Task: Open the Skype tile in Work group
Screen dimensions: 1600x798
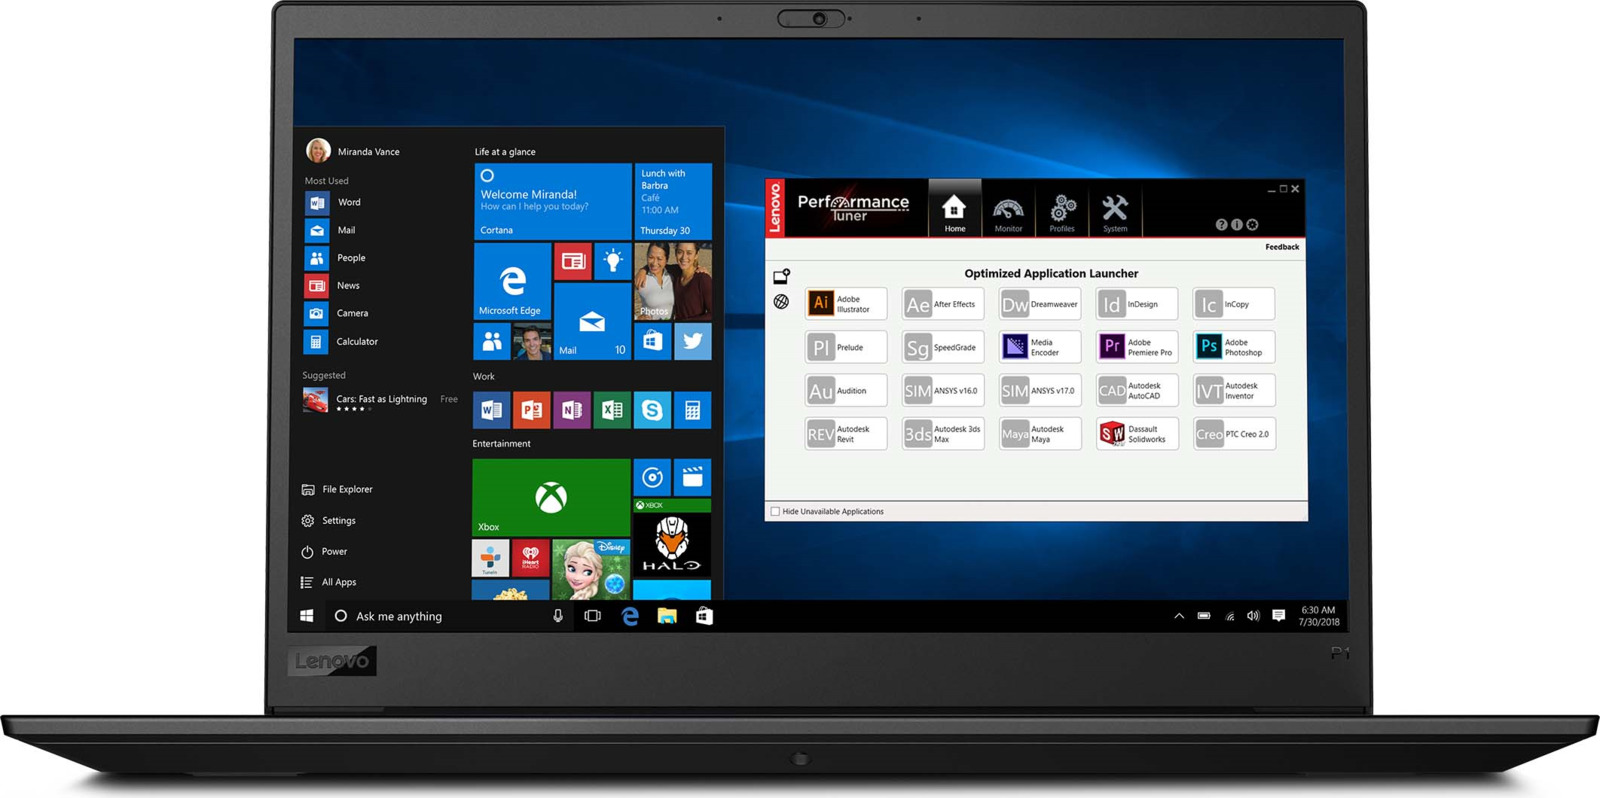Action: (x=652, y=410)
